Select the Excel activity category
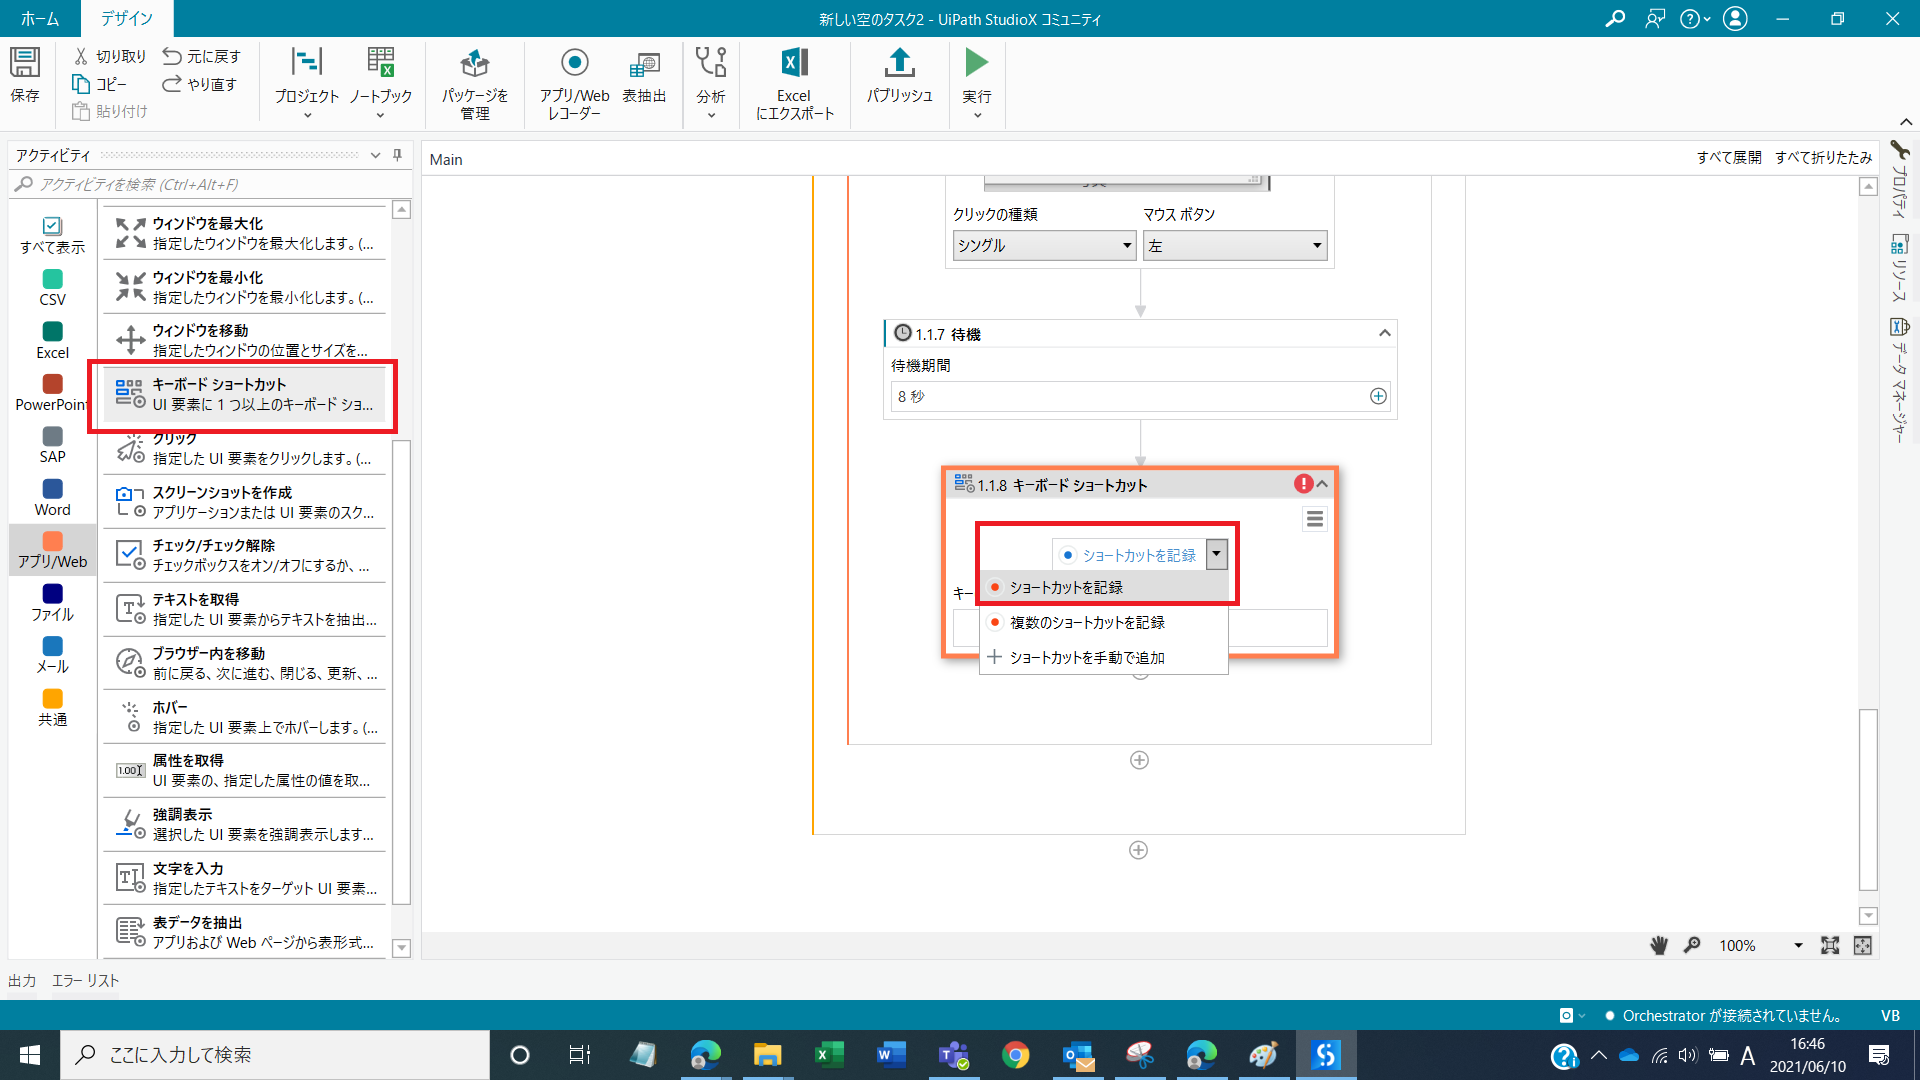The width and height of the screenshot is (1920, 1080). 53,340
